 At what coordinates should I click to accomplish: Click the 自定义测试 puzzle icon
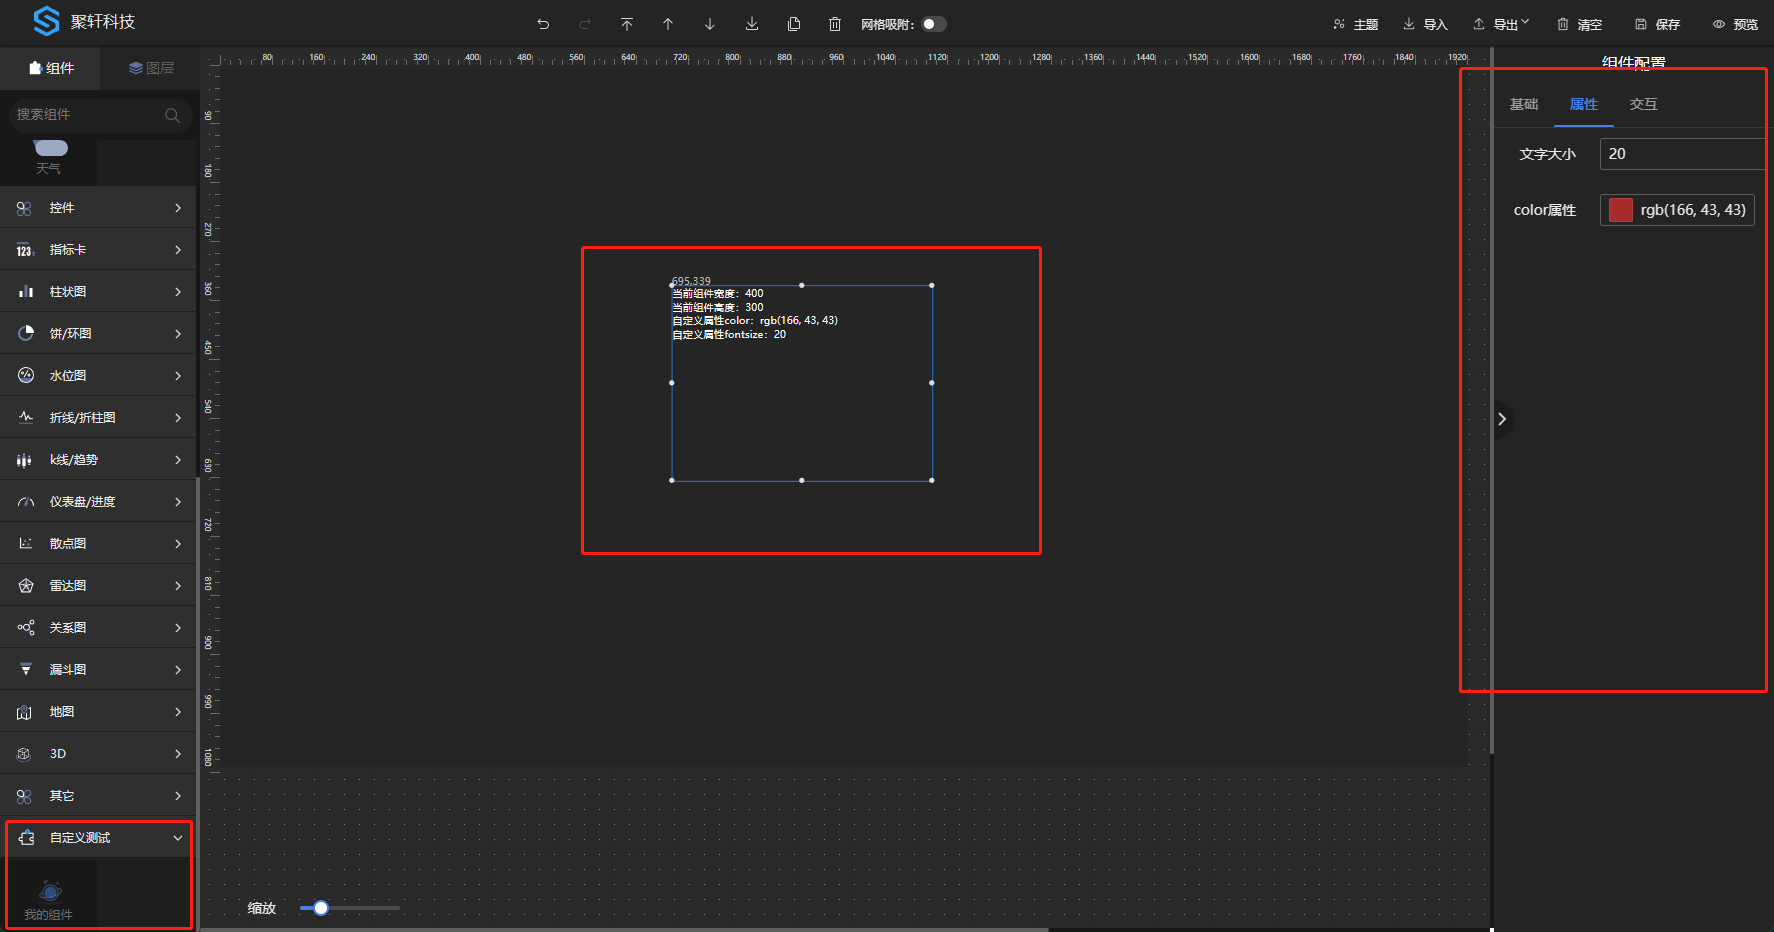point(27,838)
